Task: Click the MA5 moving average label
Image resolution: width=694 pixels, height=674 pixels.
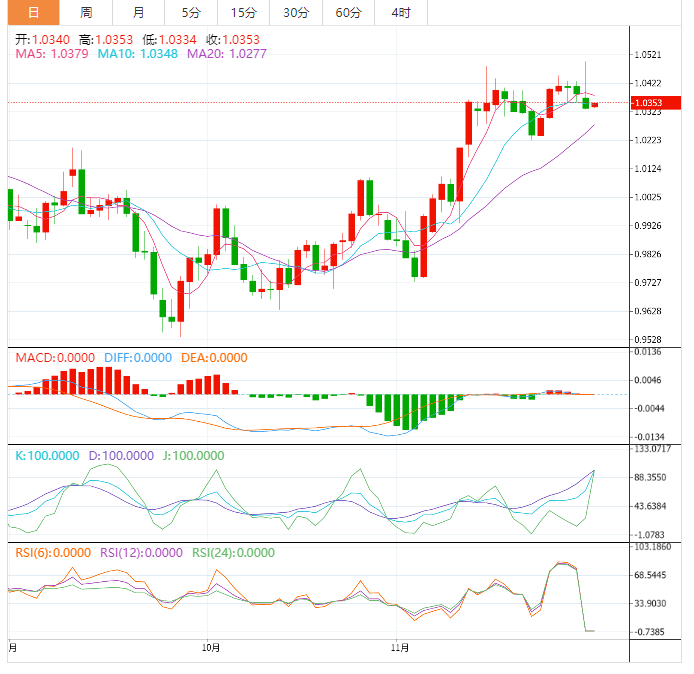Action: pyautogui.click(x=51, y=54)
